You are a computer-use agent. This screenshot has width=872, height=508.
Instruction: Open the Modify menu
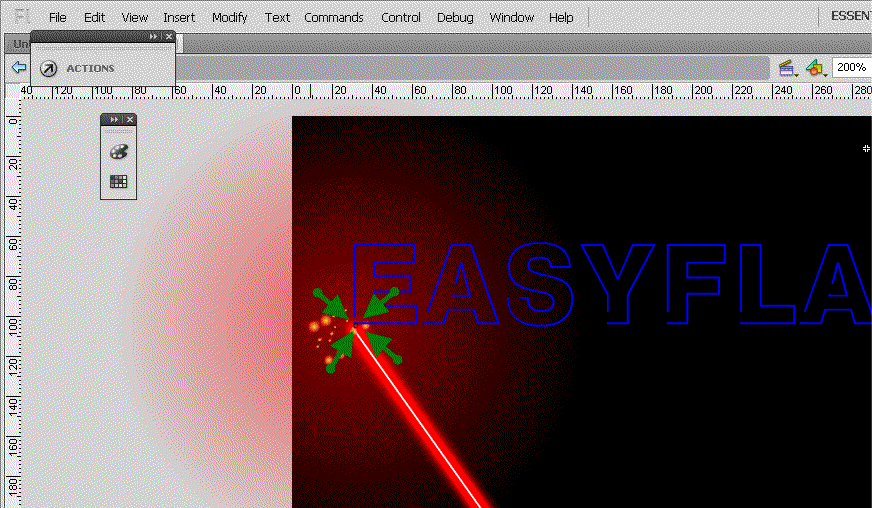[x=229, y=17]
